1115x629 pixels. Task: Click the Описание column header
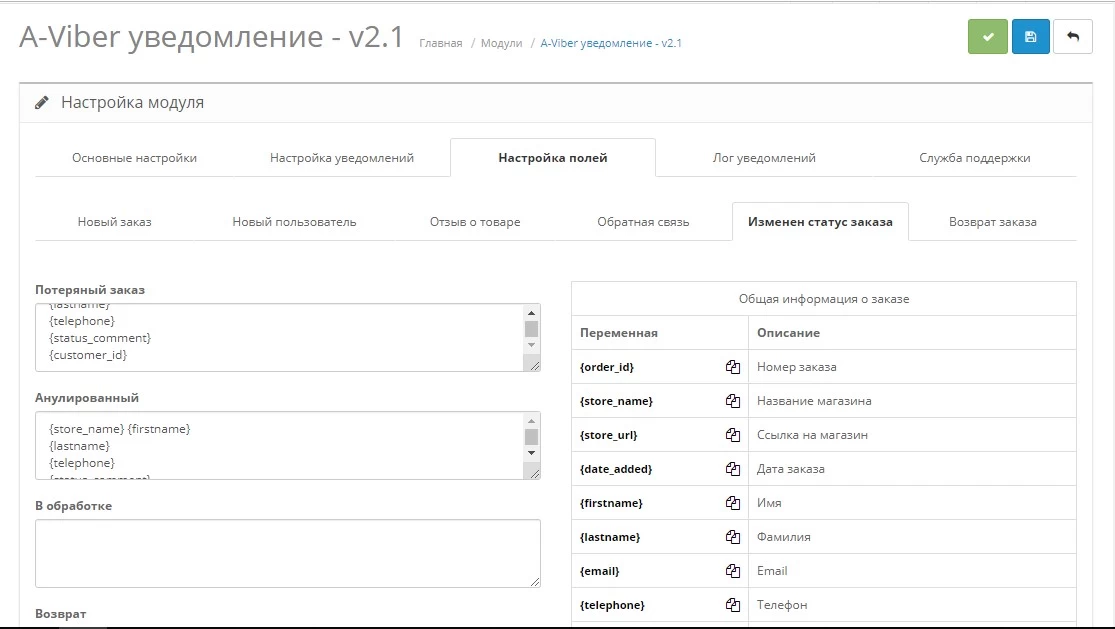788,333
